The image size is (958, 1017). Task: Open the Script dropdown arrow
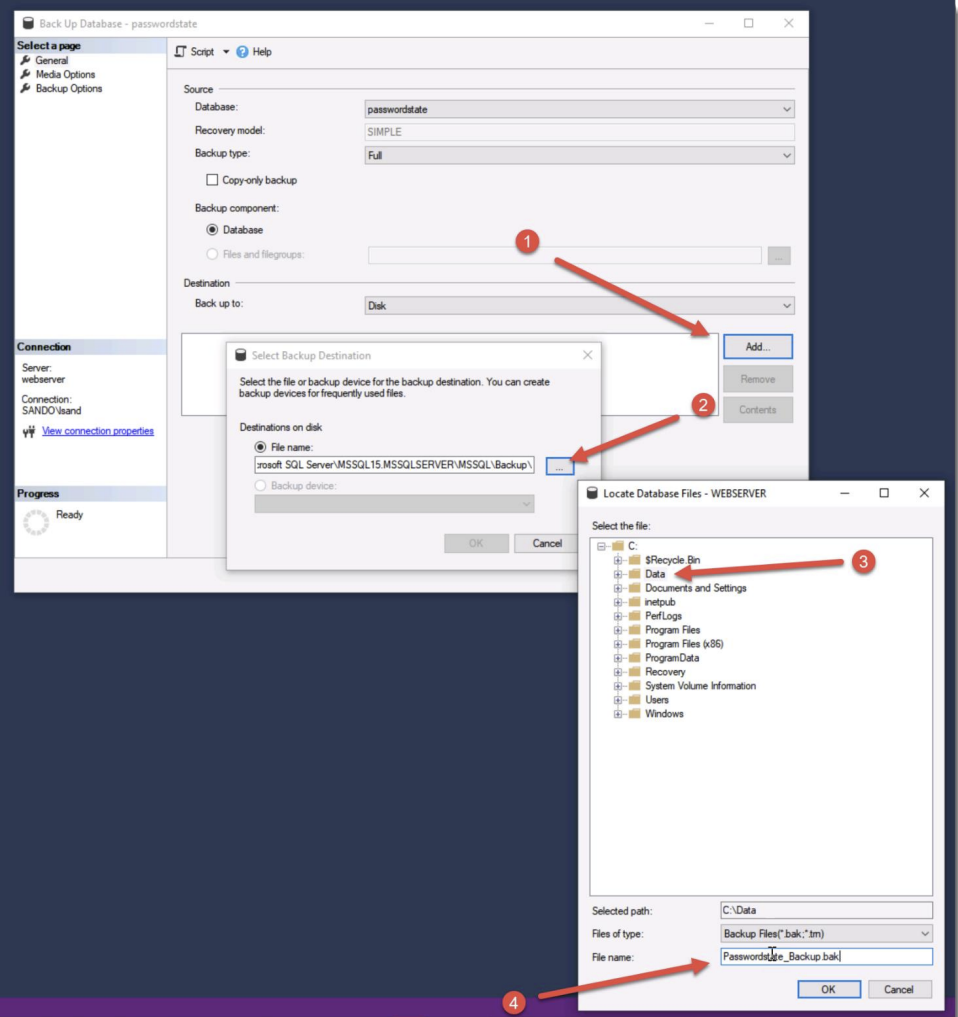coord(226,51)
